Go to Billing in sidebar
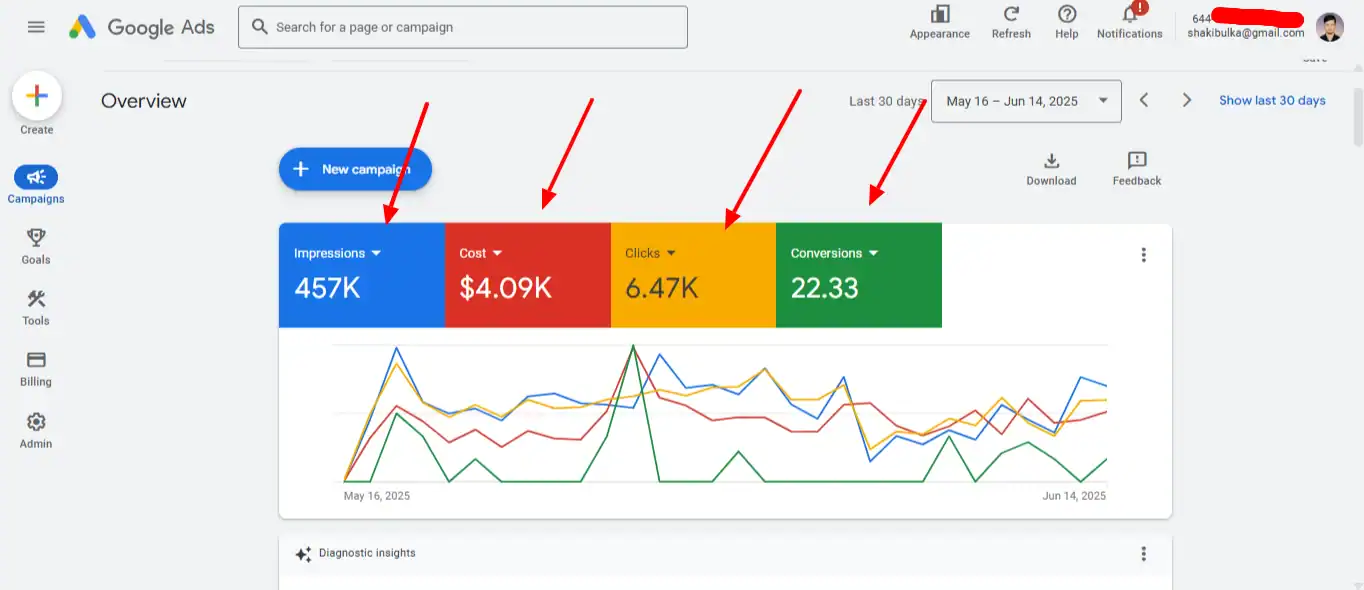The width and height of the screenshot is (1364, 590). coord(36,367)
